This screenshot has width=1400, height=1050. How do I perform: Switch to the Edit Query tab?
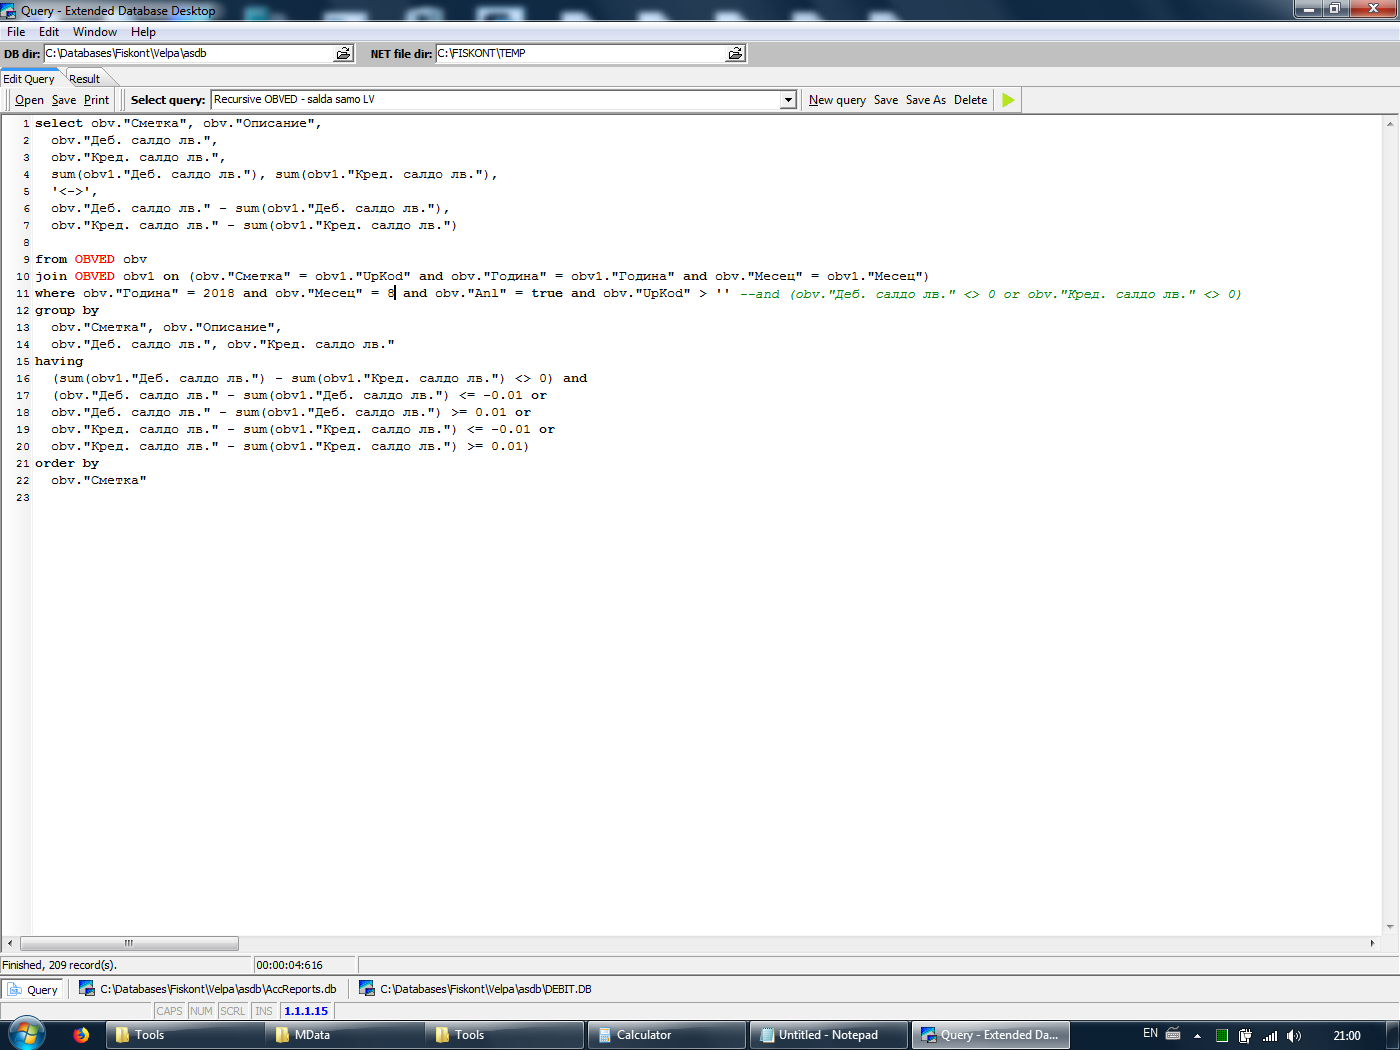coord(29,79)
